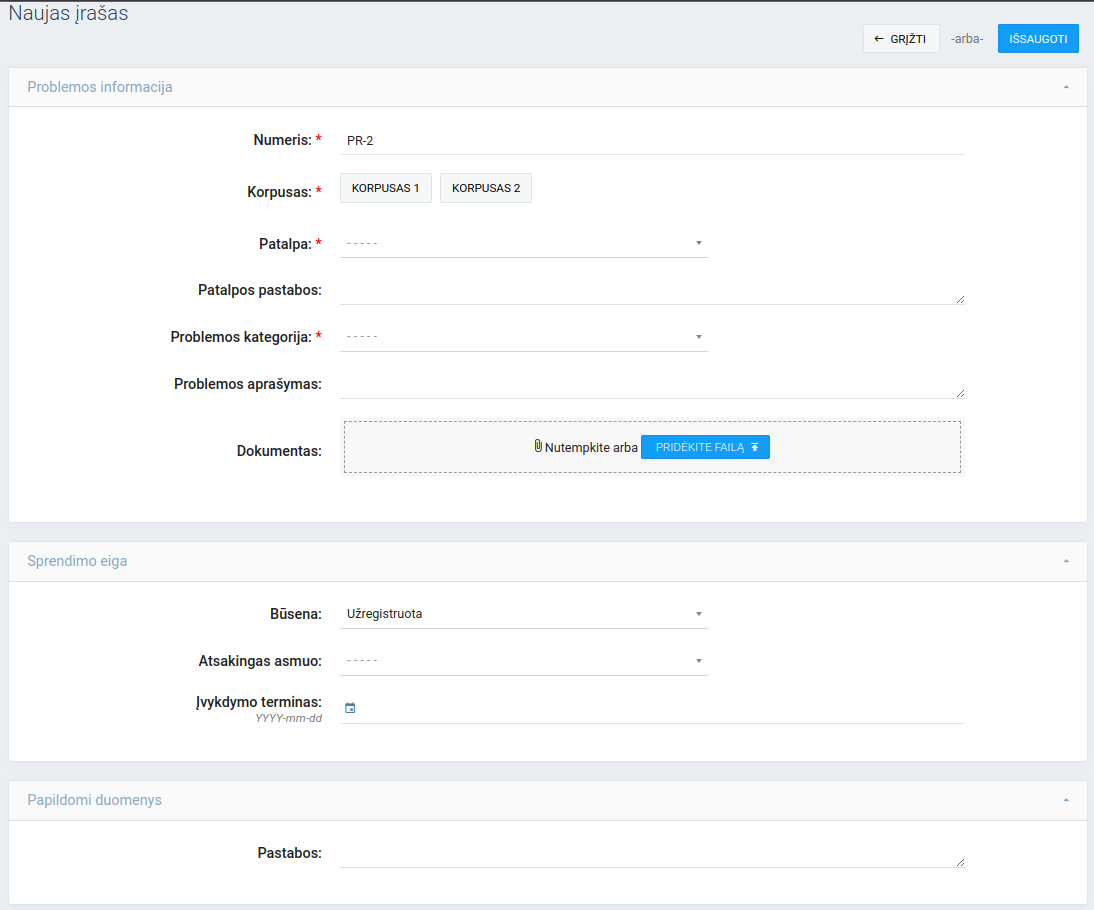Open the Patalpa dropdown
This screenshot has height=910, width=1094.
524,243
